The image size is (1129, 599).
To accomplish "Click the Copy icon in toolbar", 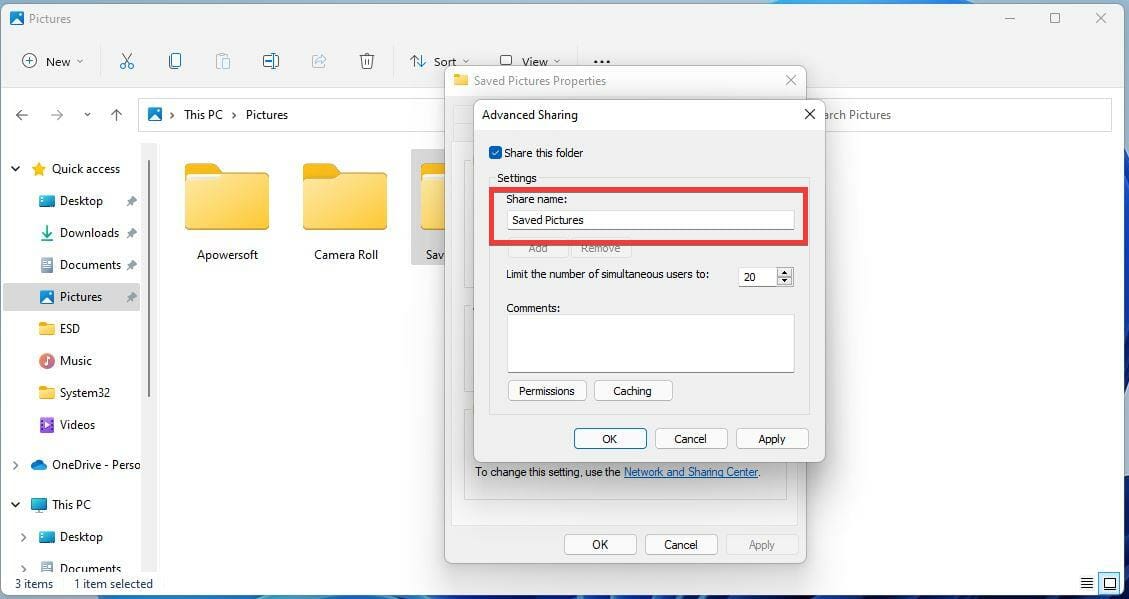I will (x=175, y=61).
